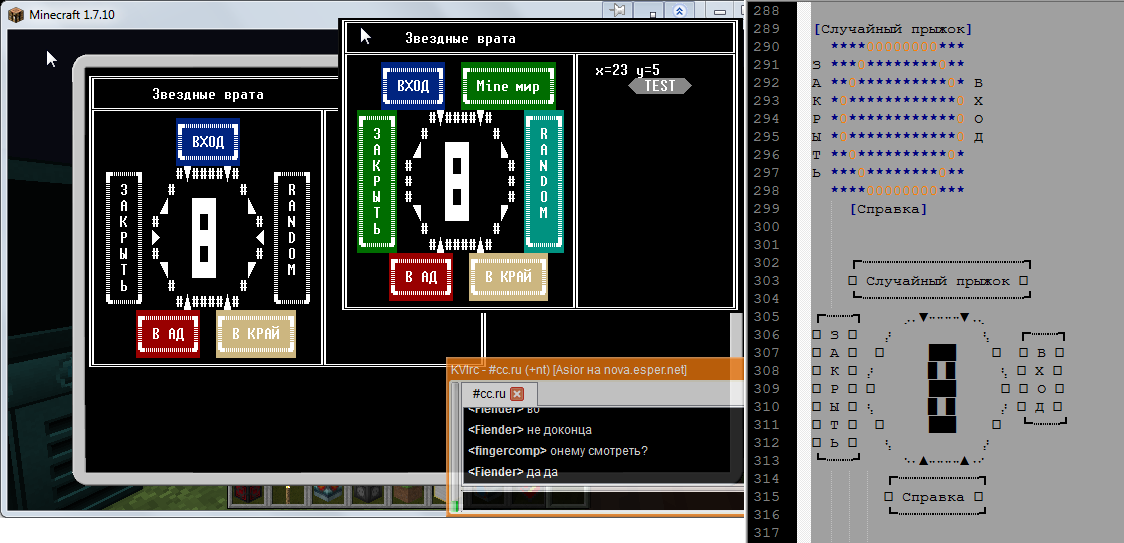Click line number 300 in editor gutter
1124x543 pixels.
[x=767, y=227]
